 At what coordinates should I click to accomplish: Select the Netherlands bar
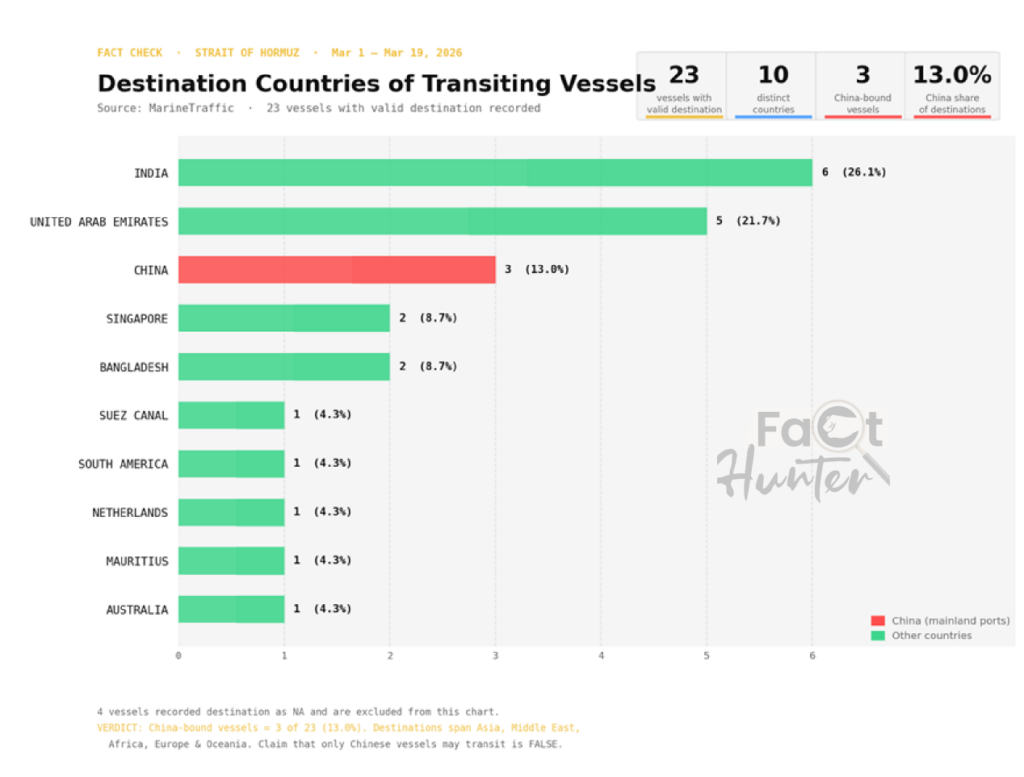pyautogui.click(x=231, y=512)
